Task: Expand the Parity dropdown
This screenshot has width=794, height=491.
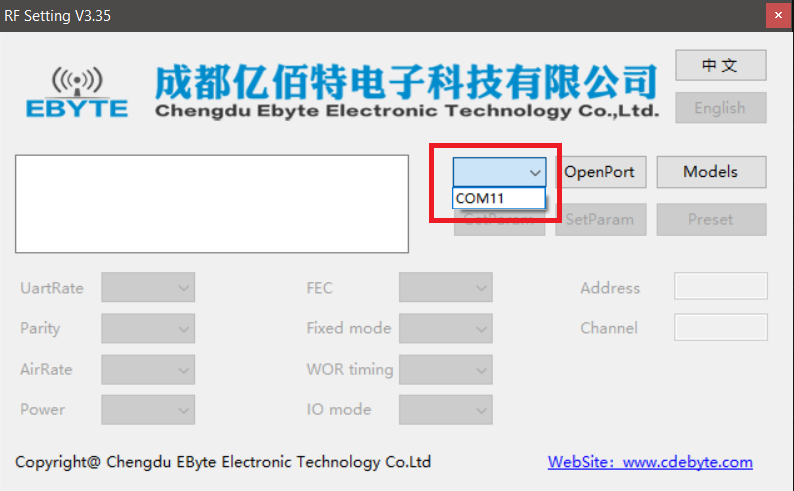Action: tap(148, 328)
